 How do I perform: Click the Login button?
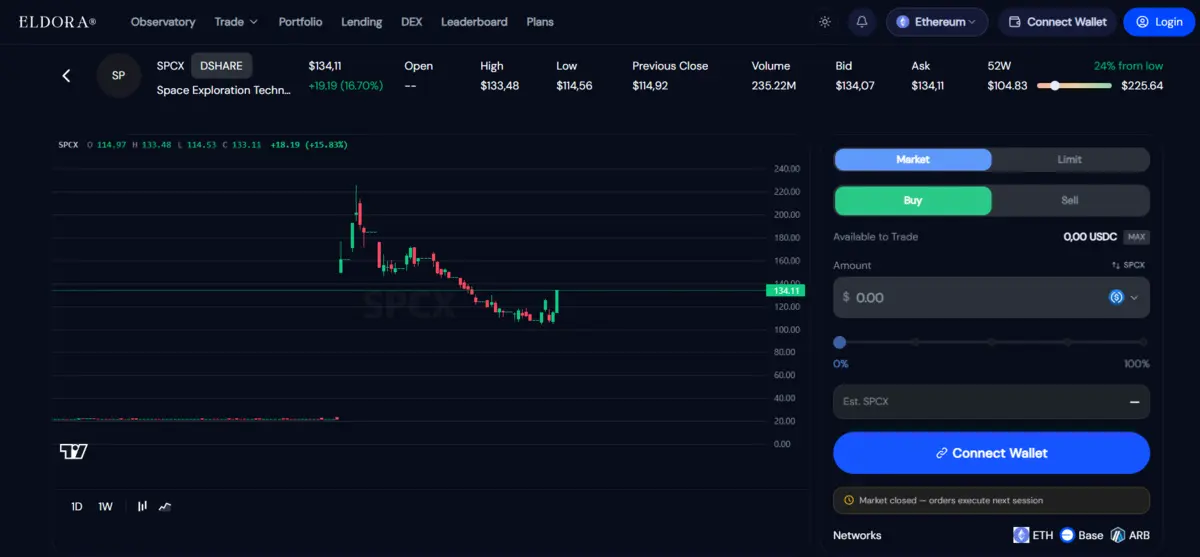point(1158,22)
